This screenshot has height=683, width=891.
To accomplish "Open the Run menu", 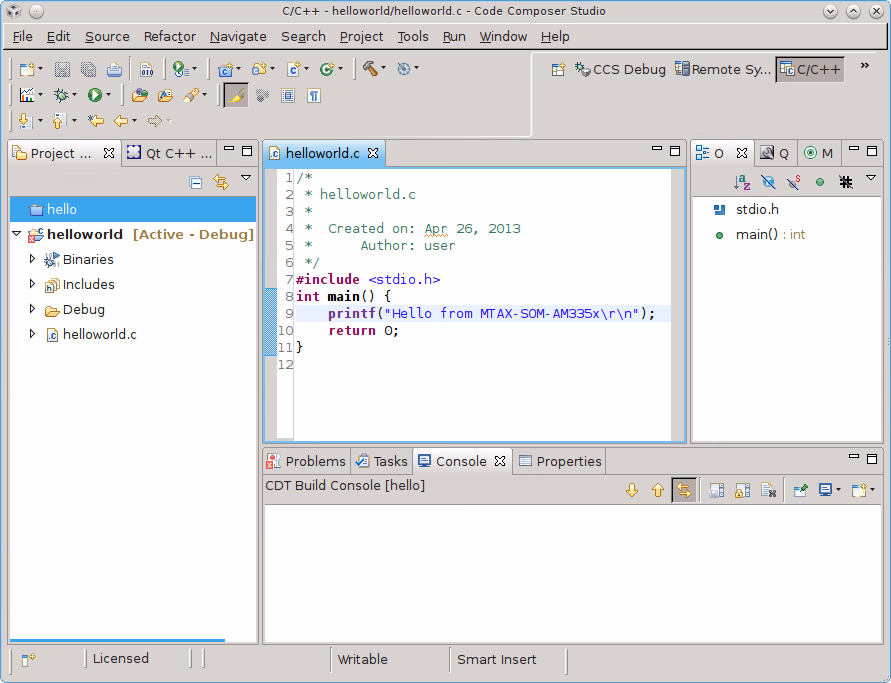I will [x=454, y=37].
